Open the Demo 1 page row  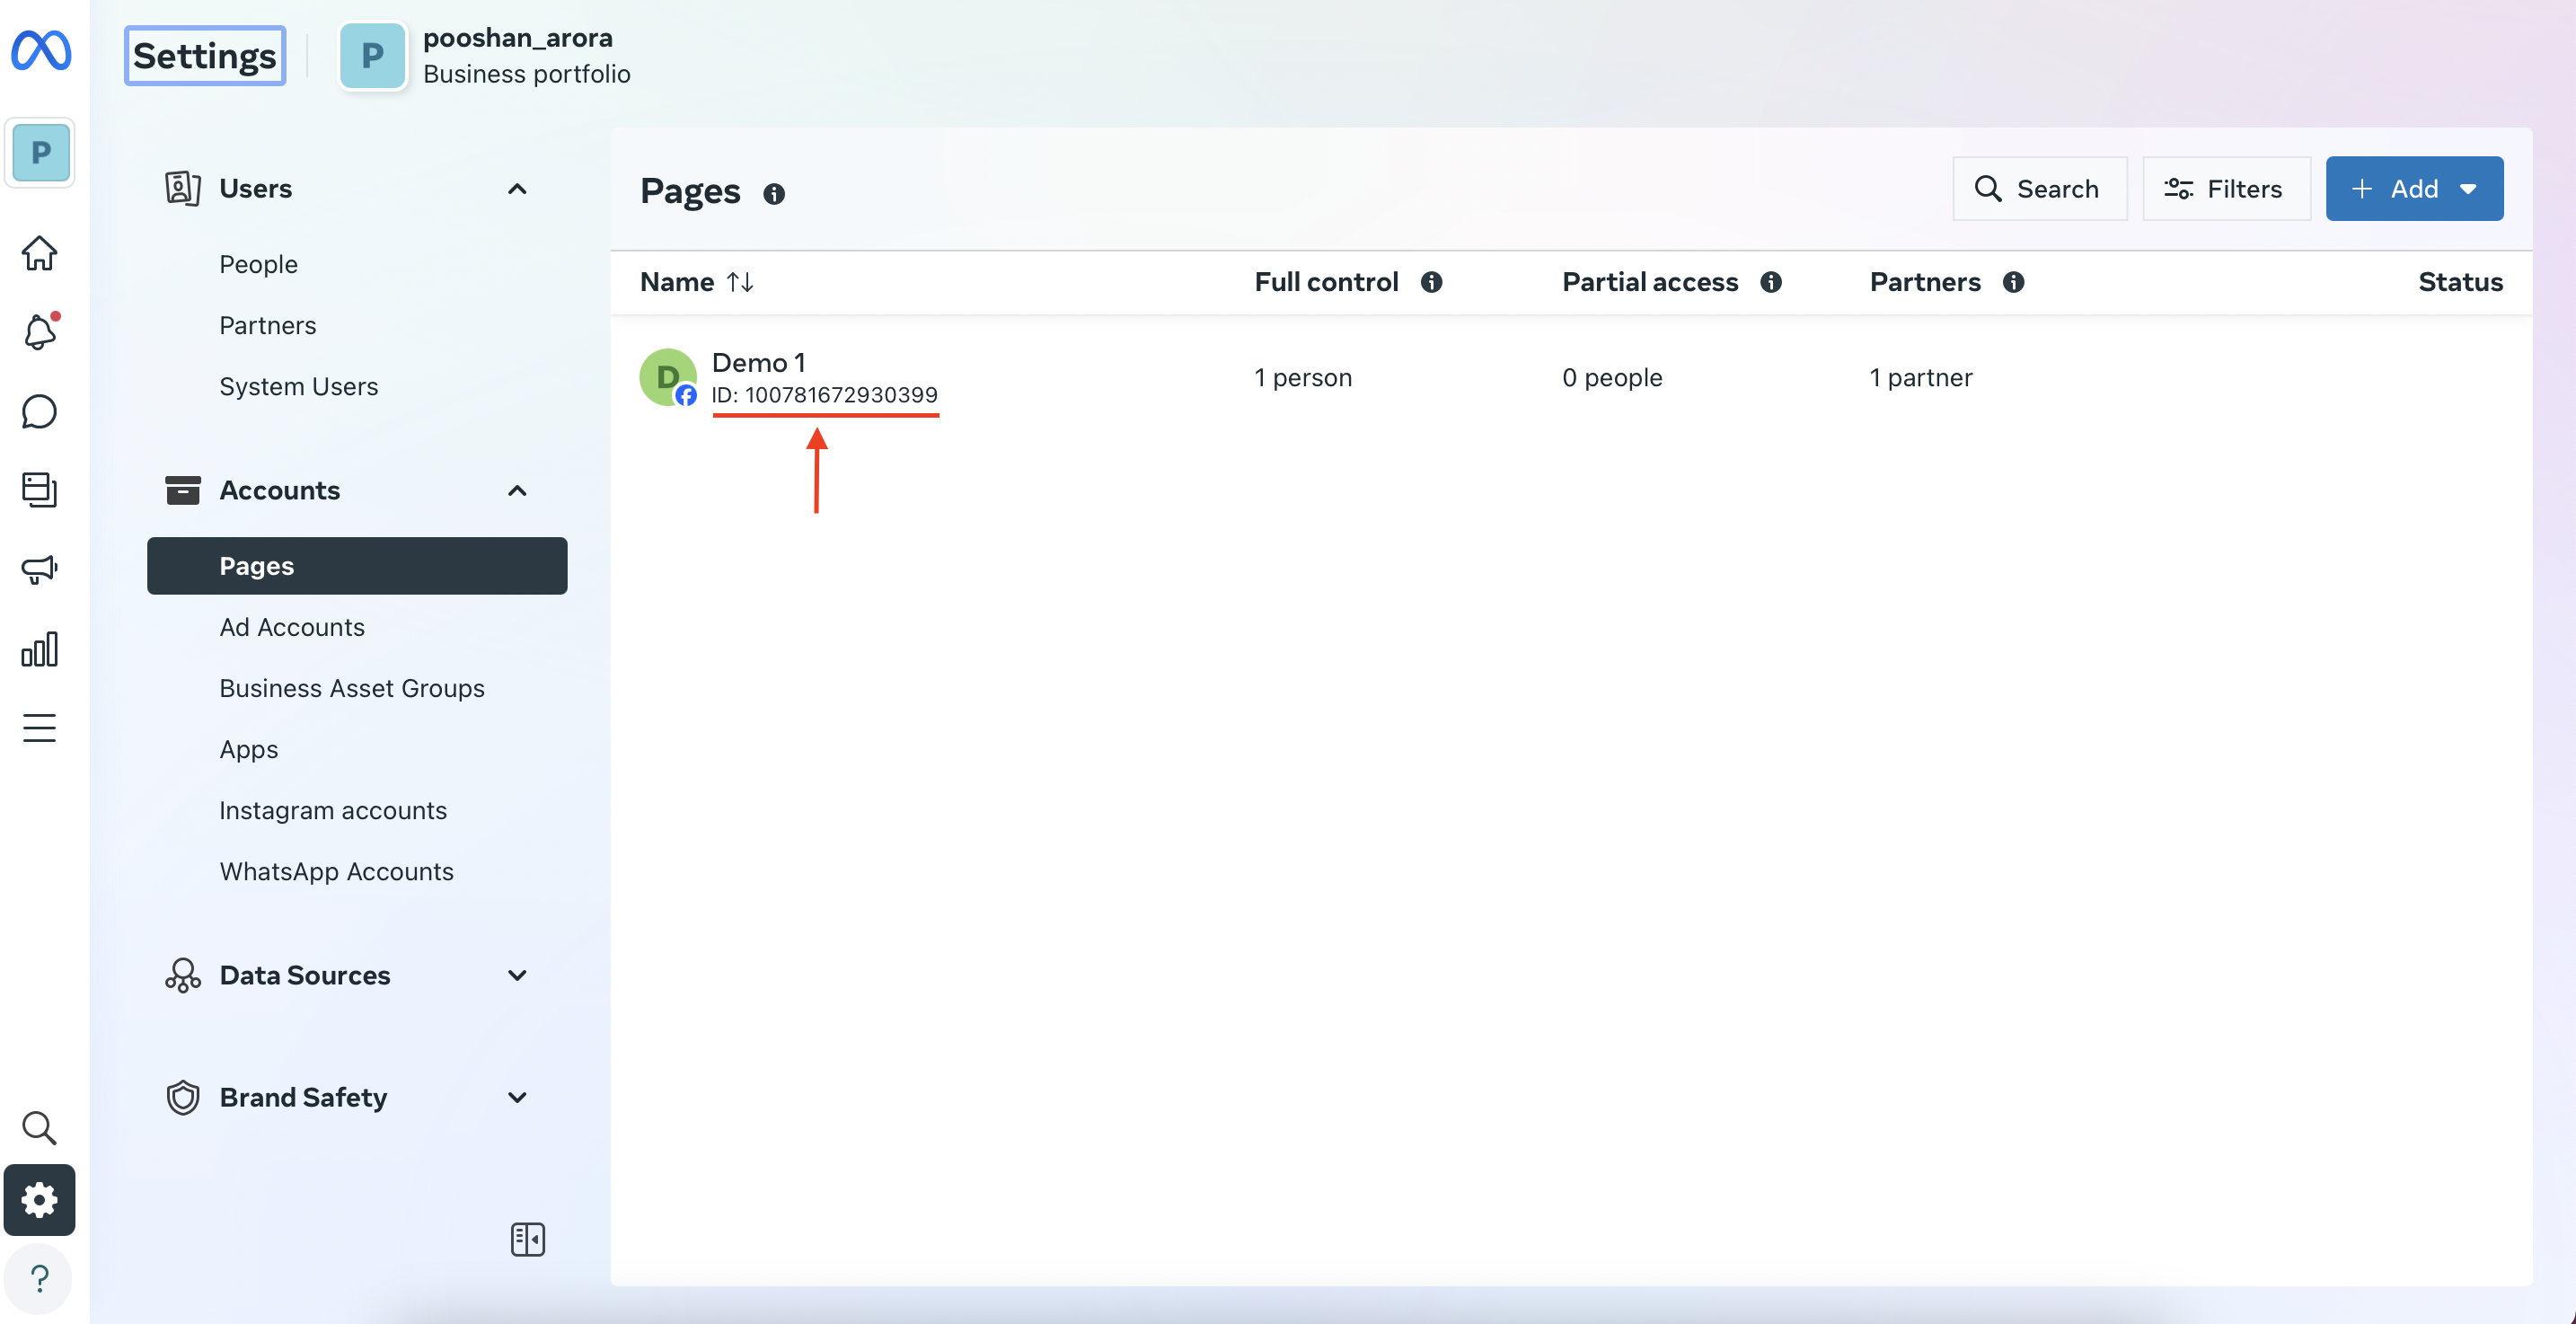(x=1571, y=378)
